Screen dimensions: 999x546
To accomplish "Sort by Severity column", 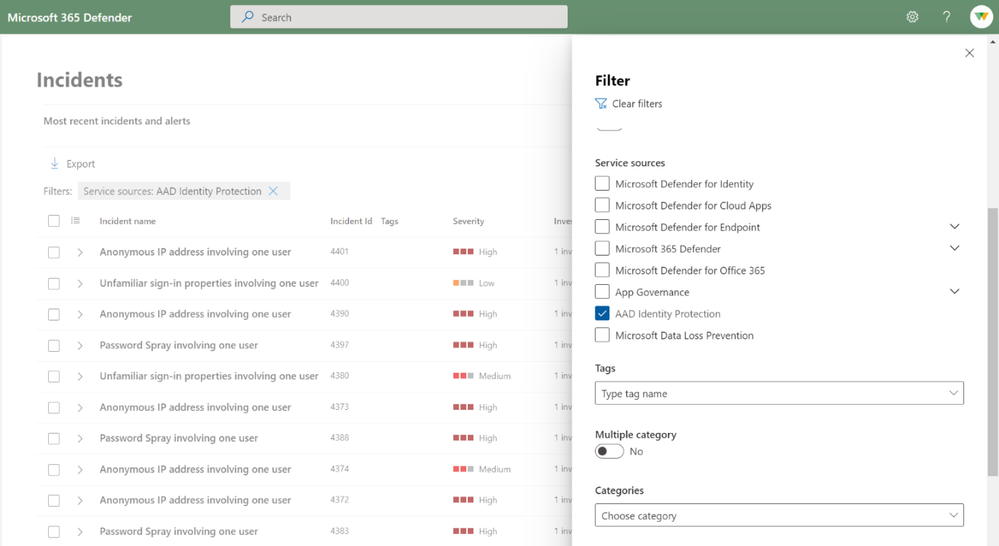I will click(x=468, y=221).
